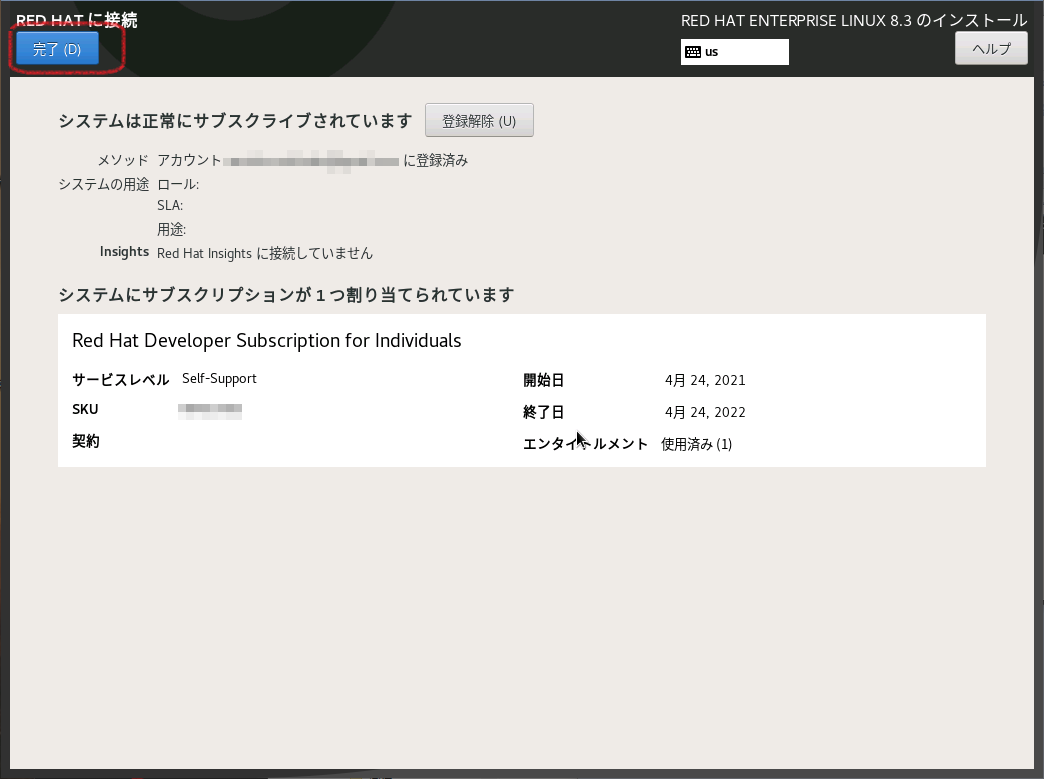Click the start date 4月 24, 2021
This screenshot has height=779, width=1044.
coord(704,380)
